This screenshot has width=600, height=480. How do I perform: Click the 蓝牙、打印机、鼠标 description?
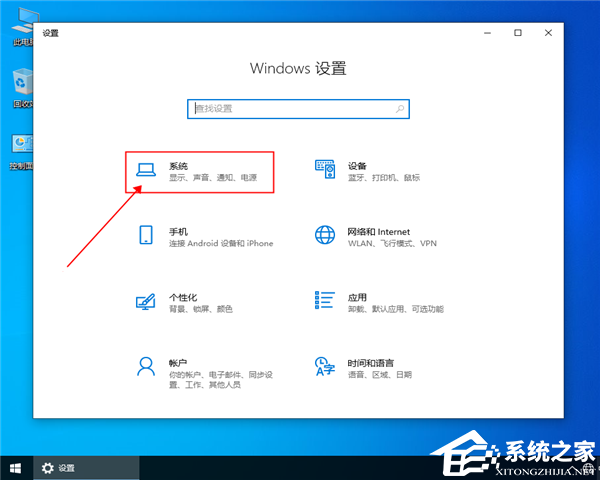pyautogui.click(x=384, y=178)
